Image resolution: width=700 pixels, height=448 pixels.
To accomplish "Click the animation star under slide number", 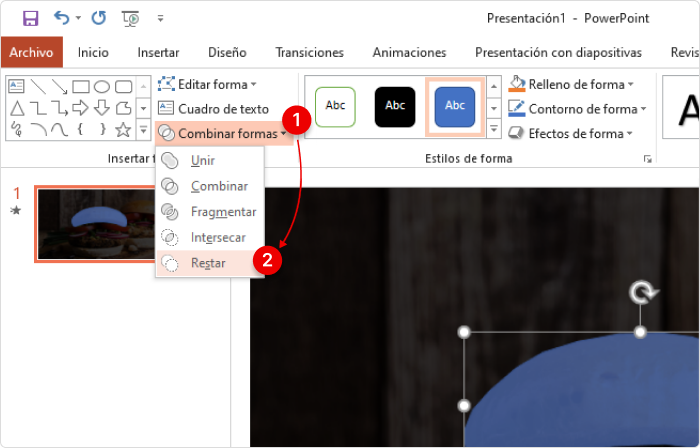I will point(16,210).
